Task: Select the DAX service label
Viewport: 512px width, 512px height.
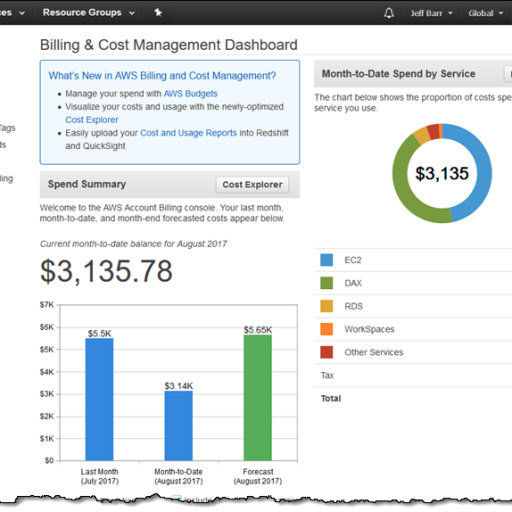Action: (353, 283)
